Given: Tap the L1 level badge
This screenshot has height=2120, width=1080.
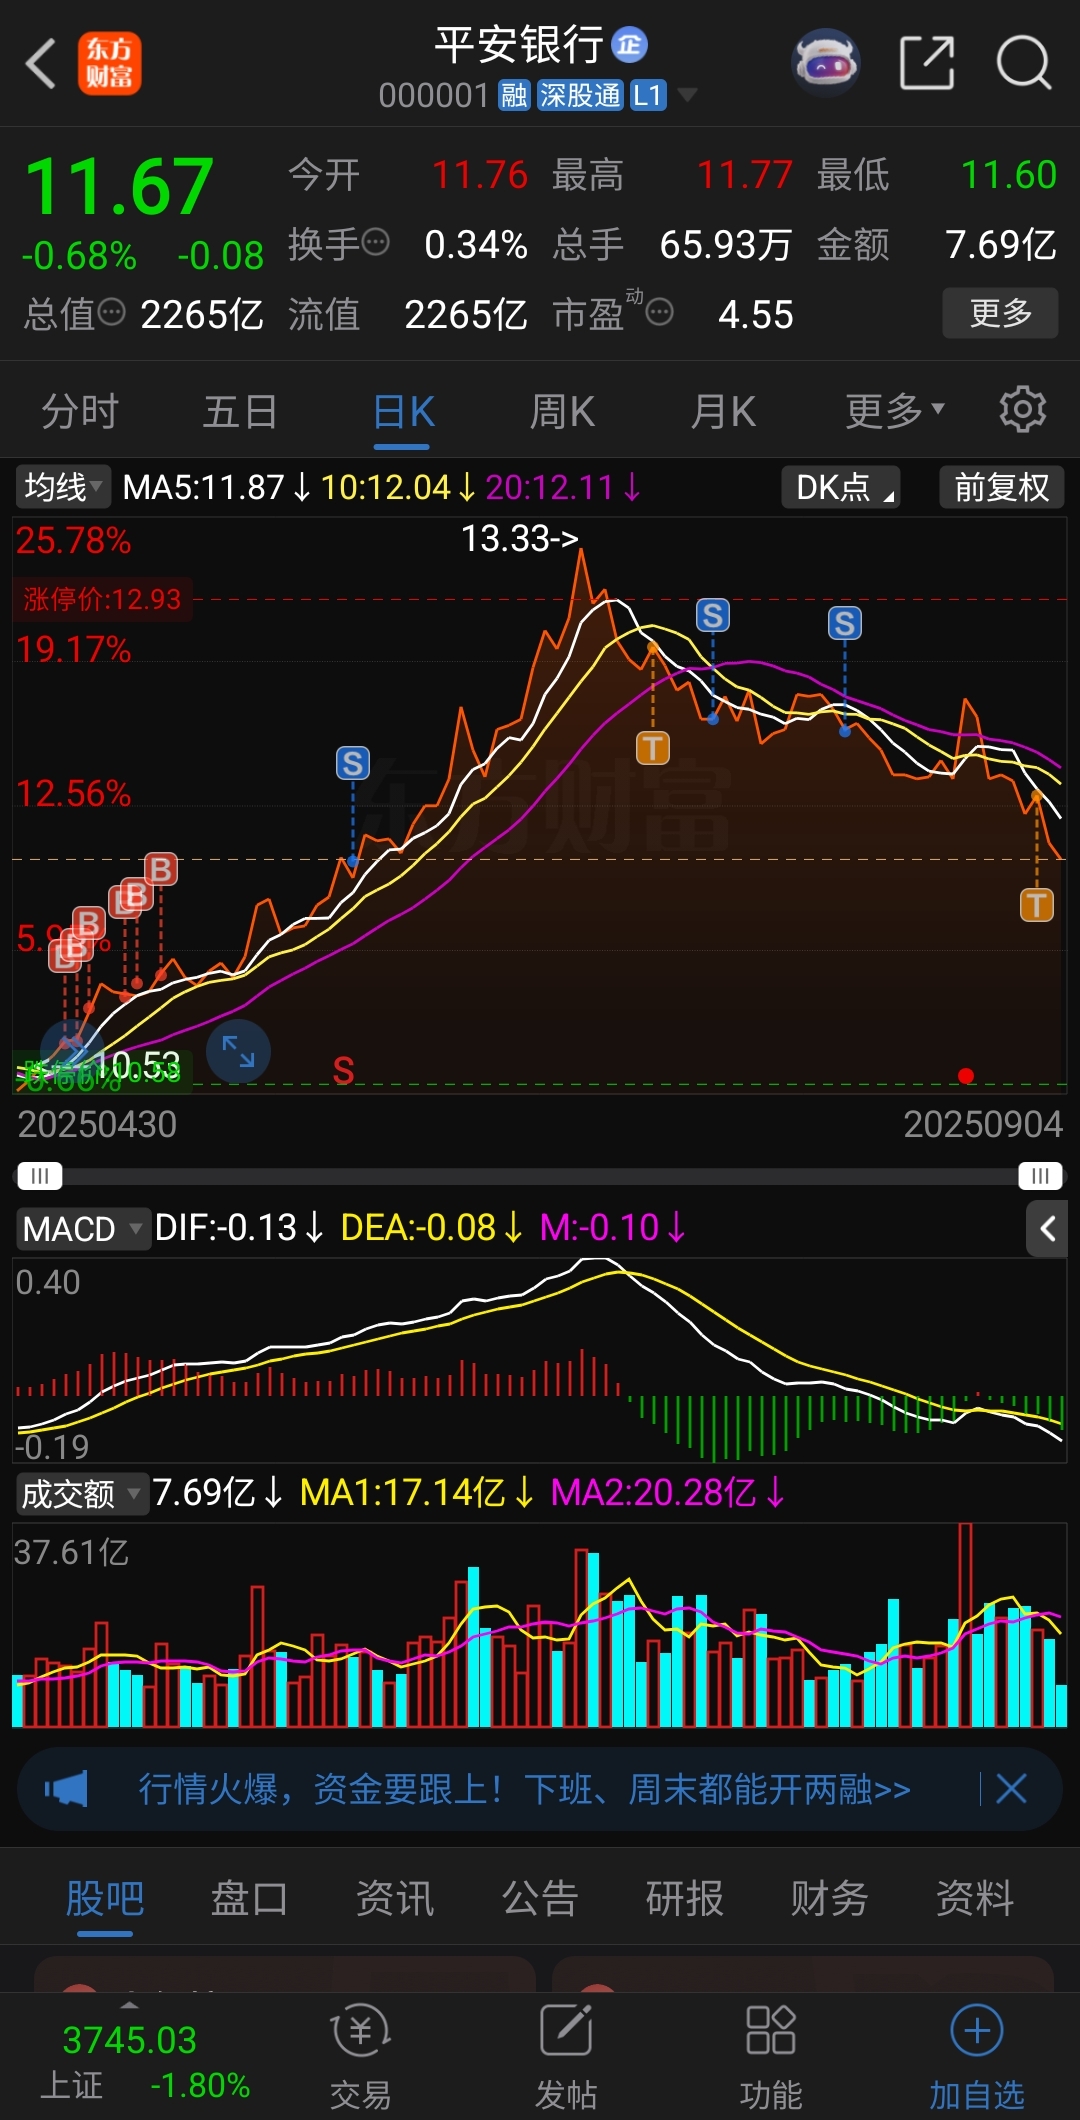Looking at the screenshot, I should click(648, 96).
